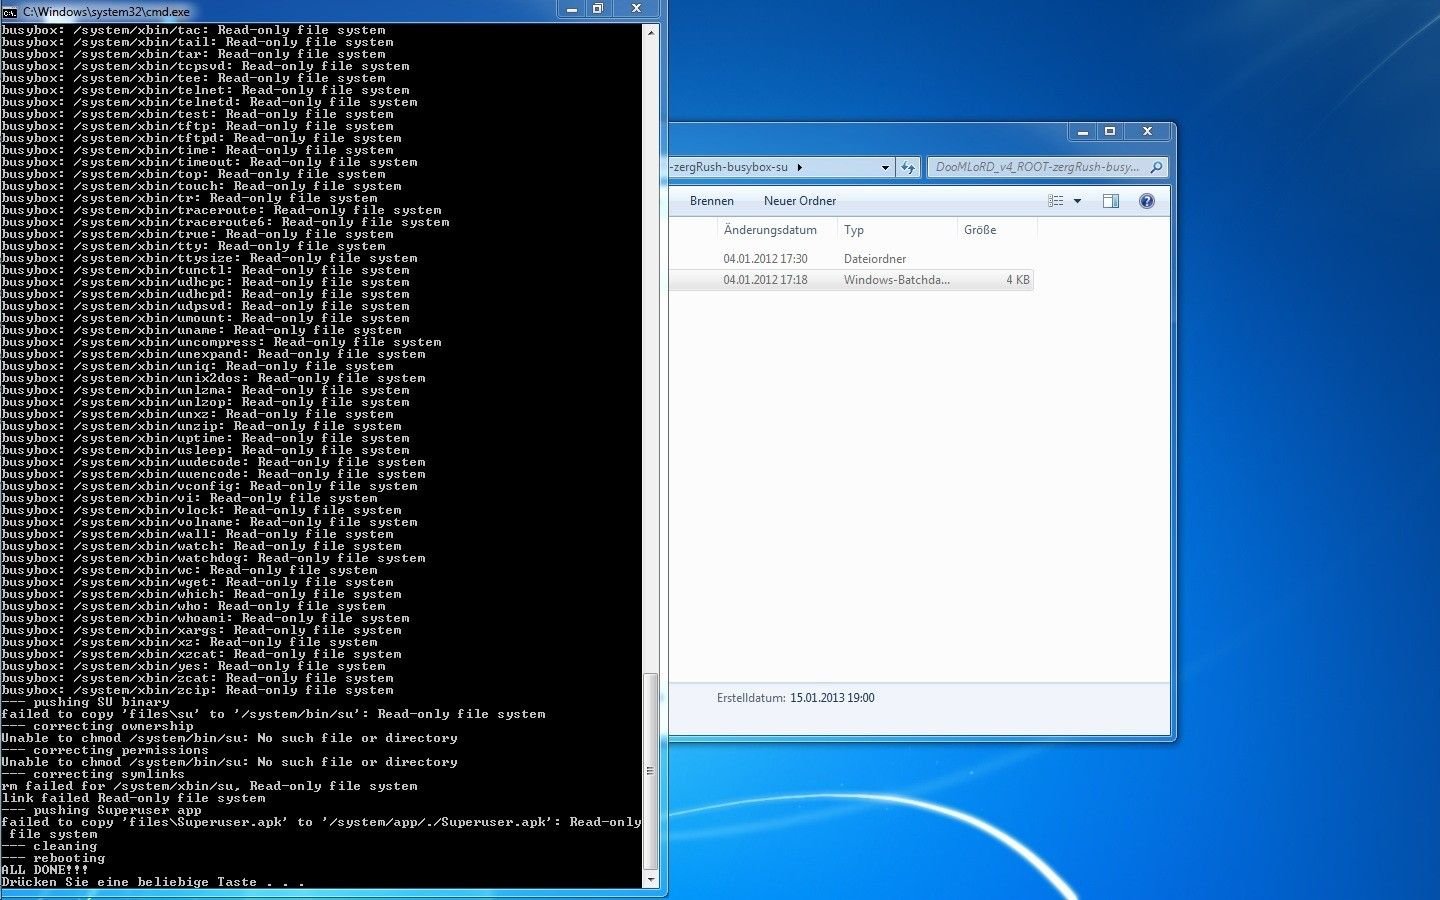Click the 4 KB size cell
Screen dimensions: 1440x900
(1017, 280)
